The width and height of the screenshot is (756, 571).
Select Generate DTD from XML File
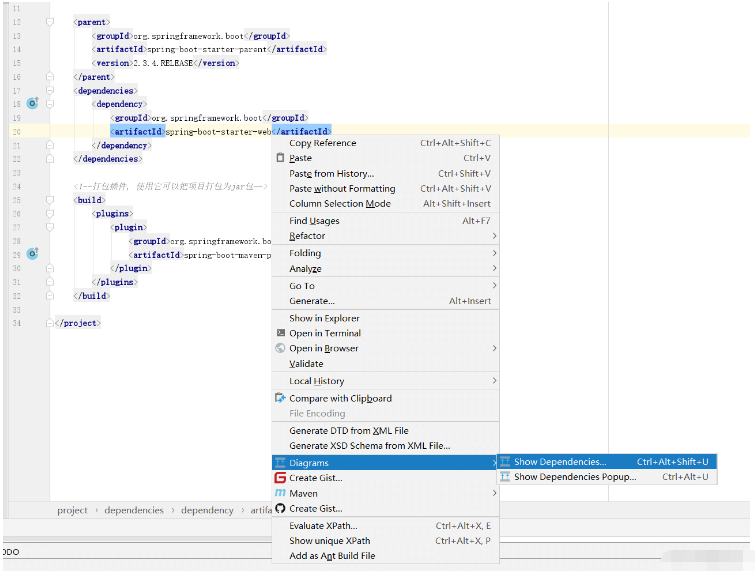[x=385, y=431]
